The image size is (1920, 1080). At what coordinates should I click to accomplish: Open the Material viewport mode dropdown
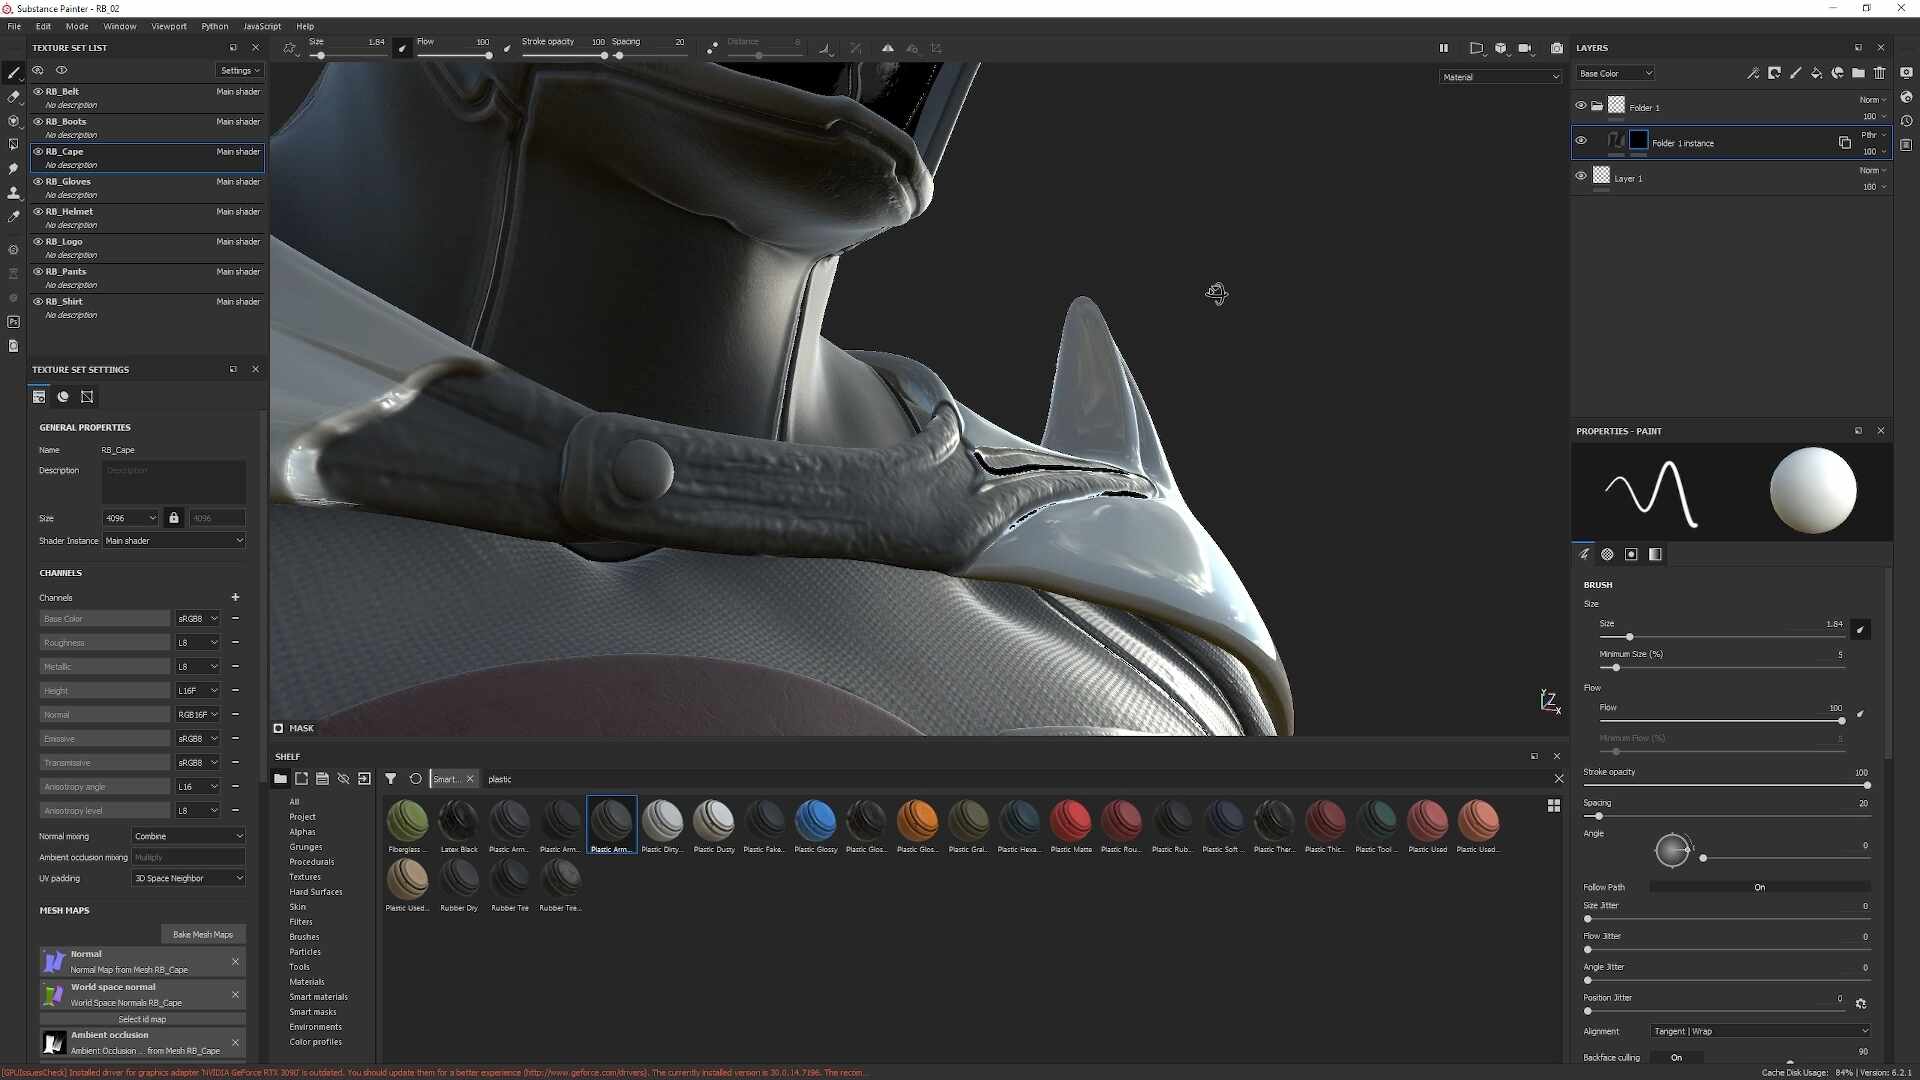[x=1500, y=77]
